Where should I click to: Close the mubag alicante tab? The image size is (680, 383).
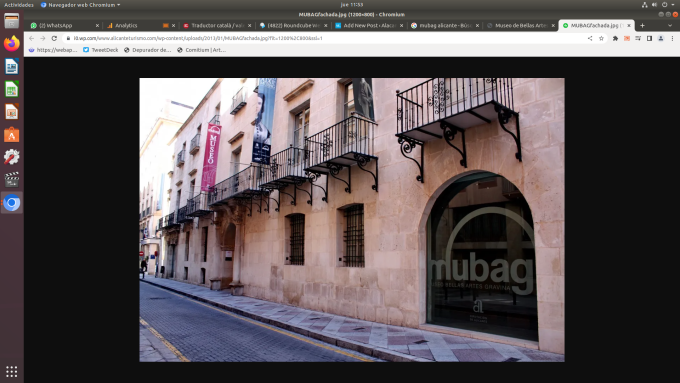[x=477, y=26]
